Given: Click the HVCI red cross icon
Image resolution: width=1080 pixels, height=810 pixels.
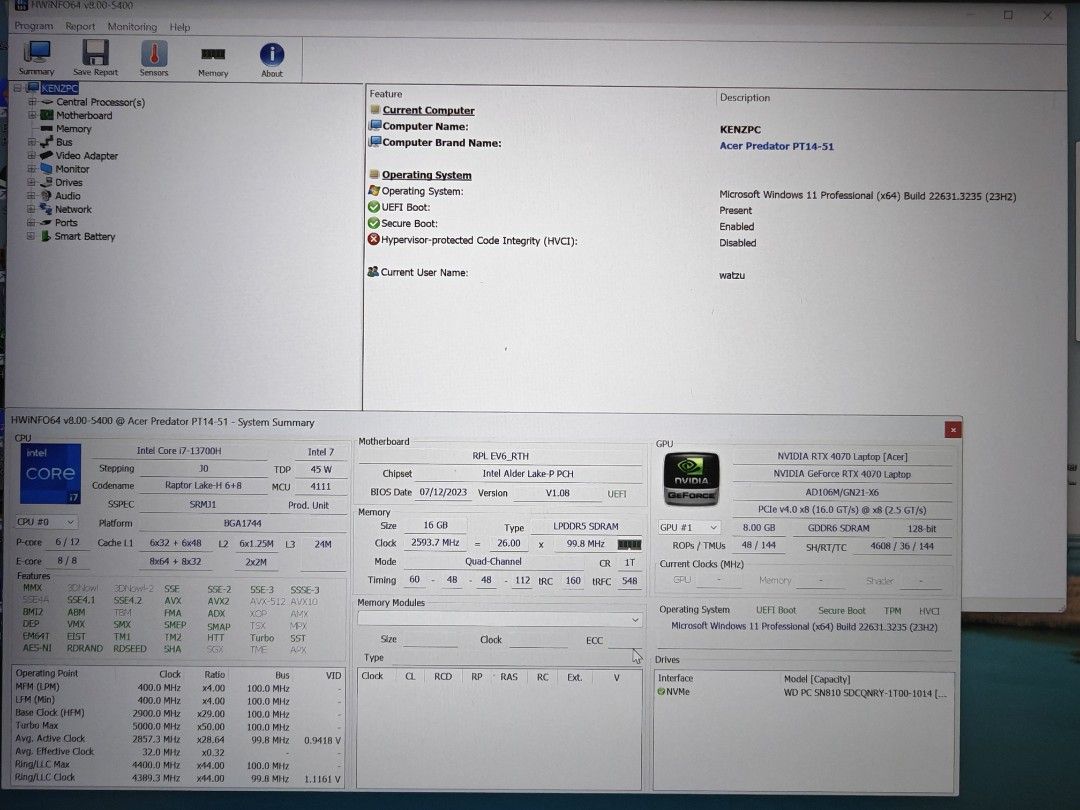Looking at the screenshot, I should coord(374,240).
